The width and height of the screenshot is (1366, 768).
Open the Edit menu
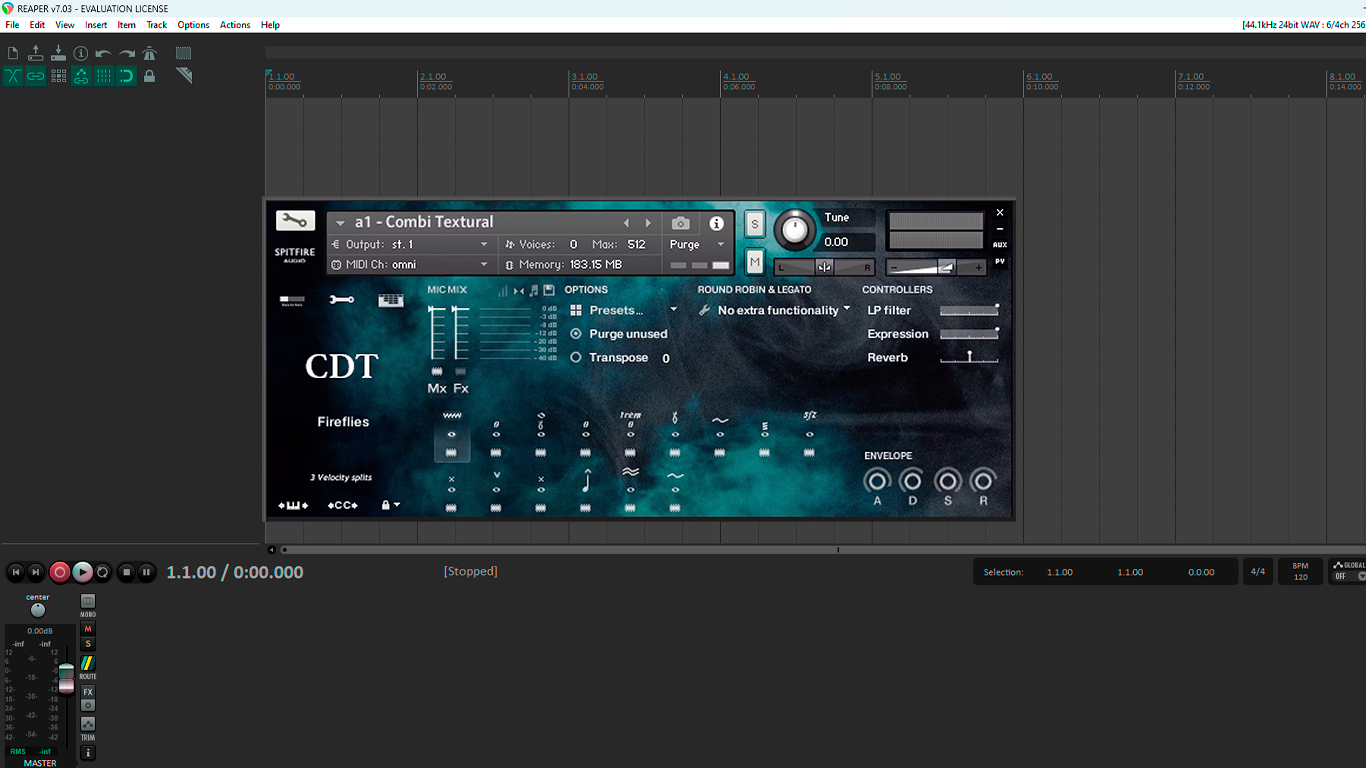click(x=37, y=25)
